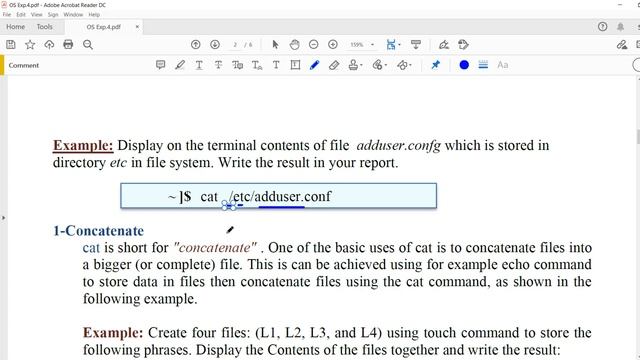The width and height of the screenshot is (640, 360).
Task: Open the Fill & Sign pen tool
Action: point(444,44)
